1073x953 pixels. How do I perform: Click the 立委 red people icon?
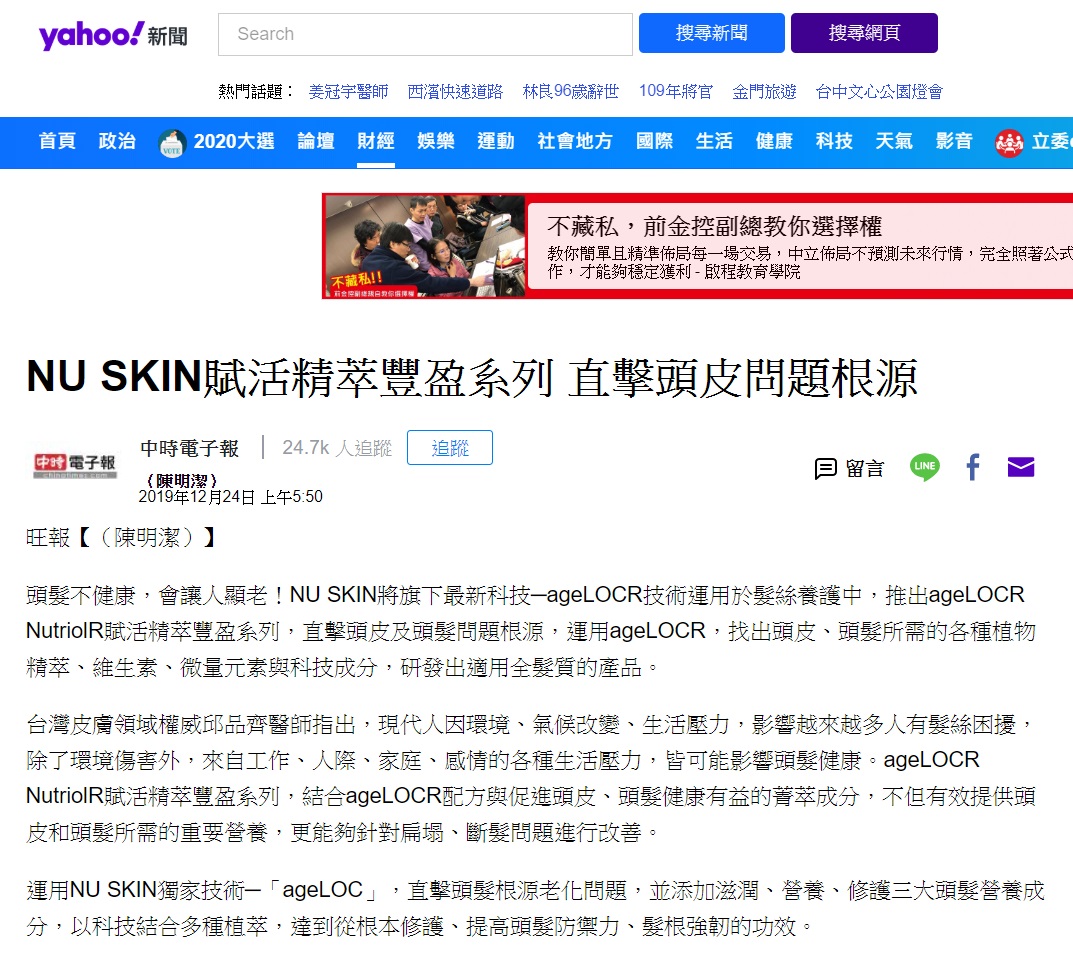tap(1009, 143)
